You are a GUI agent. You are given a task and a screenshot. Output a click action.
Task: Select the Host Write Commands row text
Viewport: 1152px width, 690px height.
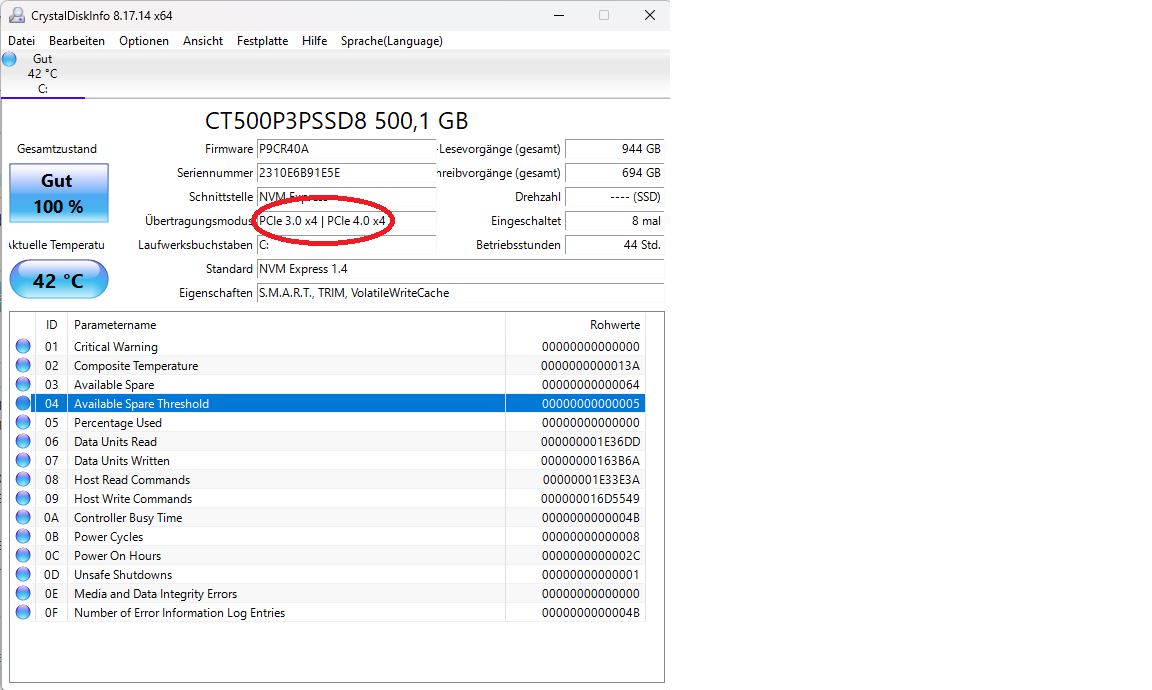tap(133, 499)
